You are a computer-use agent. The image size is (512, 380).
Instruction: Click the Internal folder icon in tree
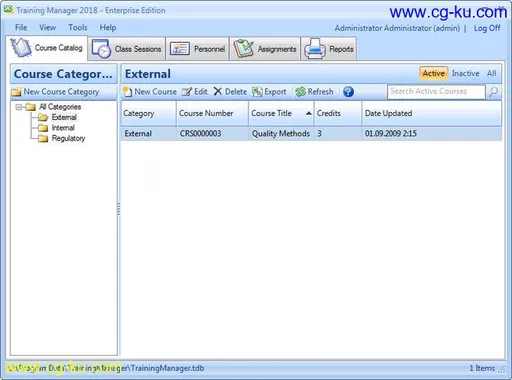click(x=43, y=128)
